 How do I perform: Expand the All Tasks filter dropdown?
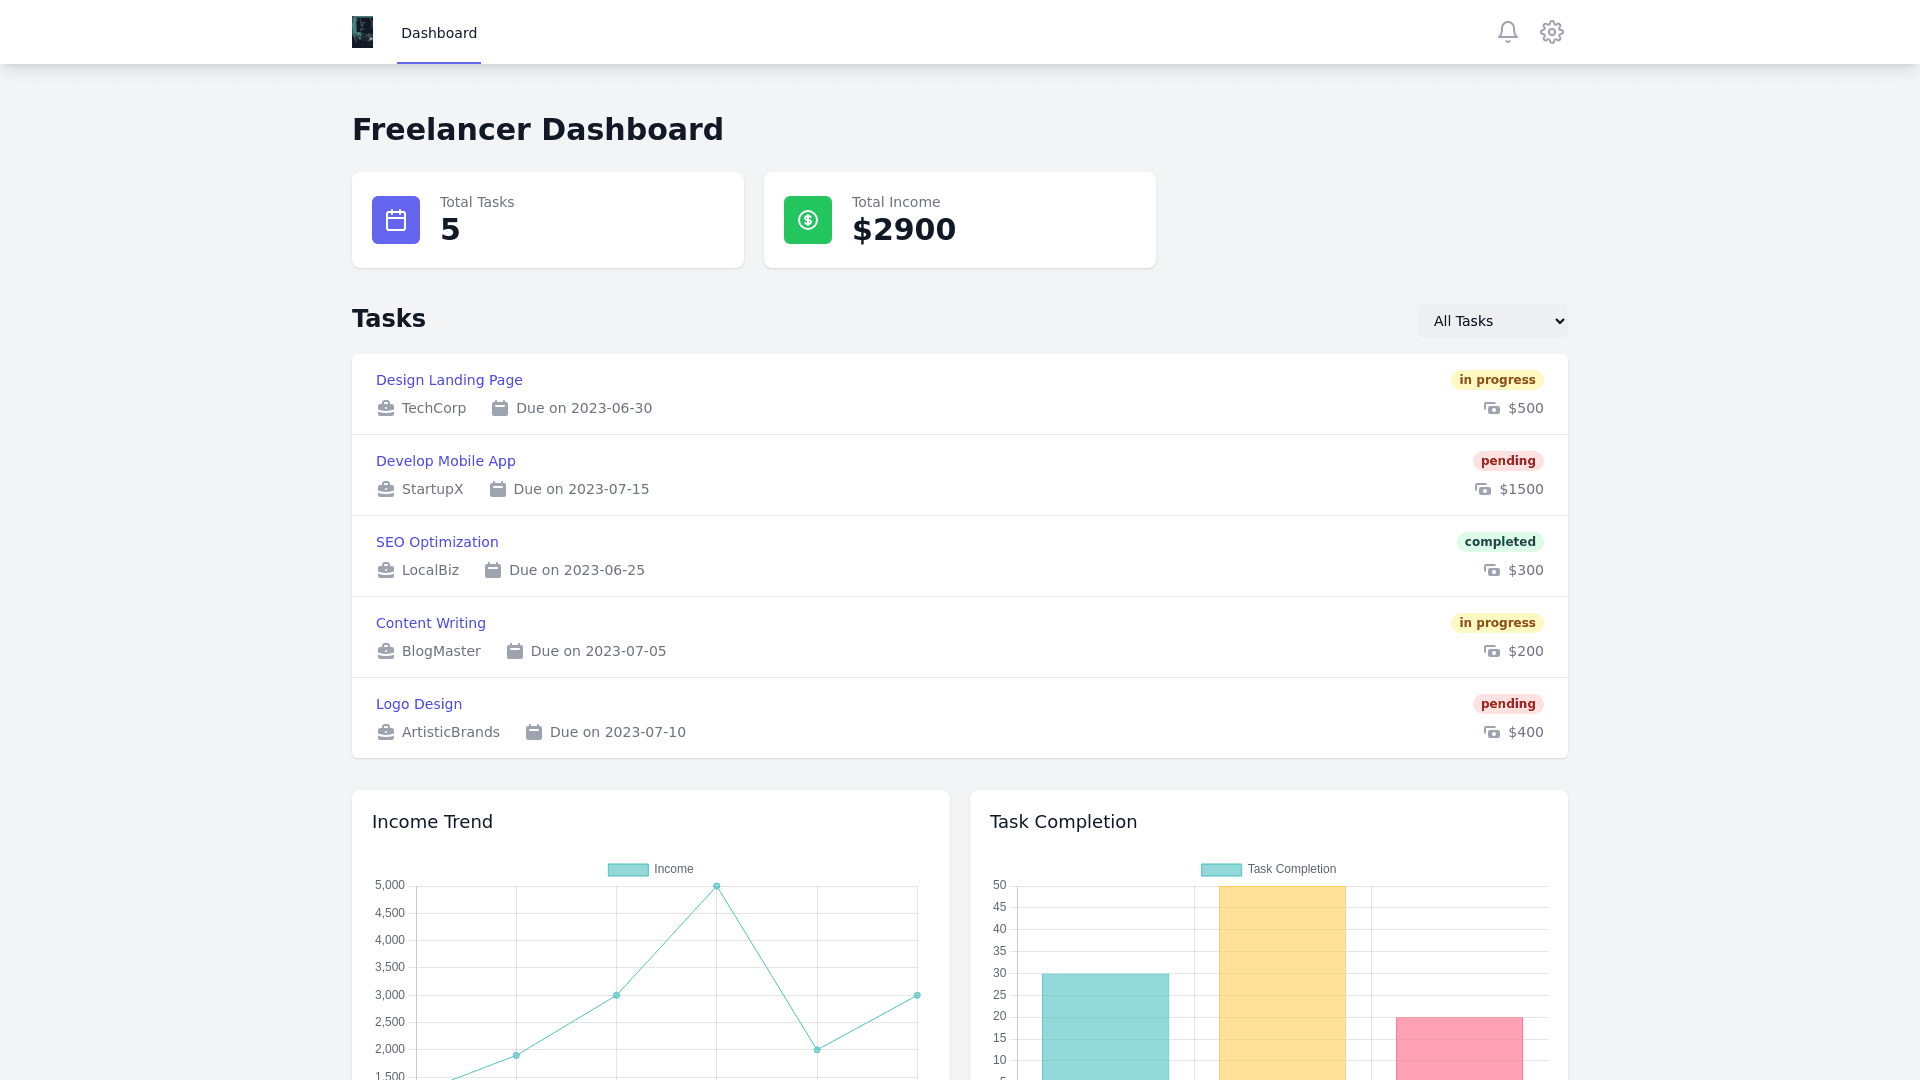(1492, 321)
